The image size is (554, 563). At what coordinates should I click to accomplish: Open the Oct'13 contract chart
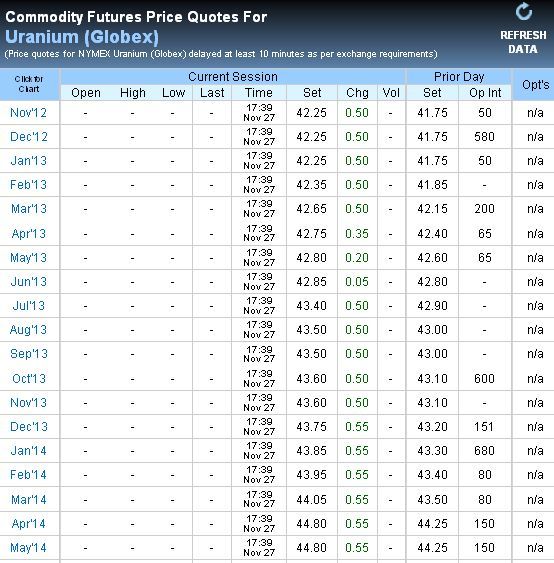(29, 378)
